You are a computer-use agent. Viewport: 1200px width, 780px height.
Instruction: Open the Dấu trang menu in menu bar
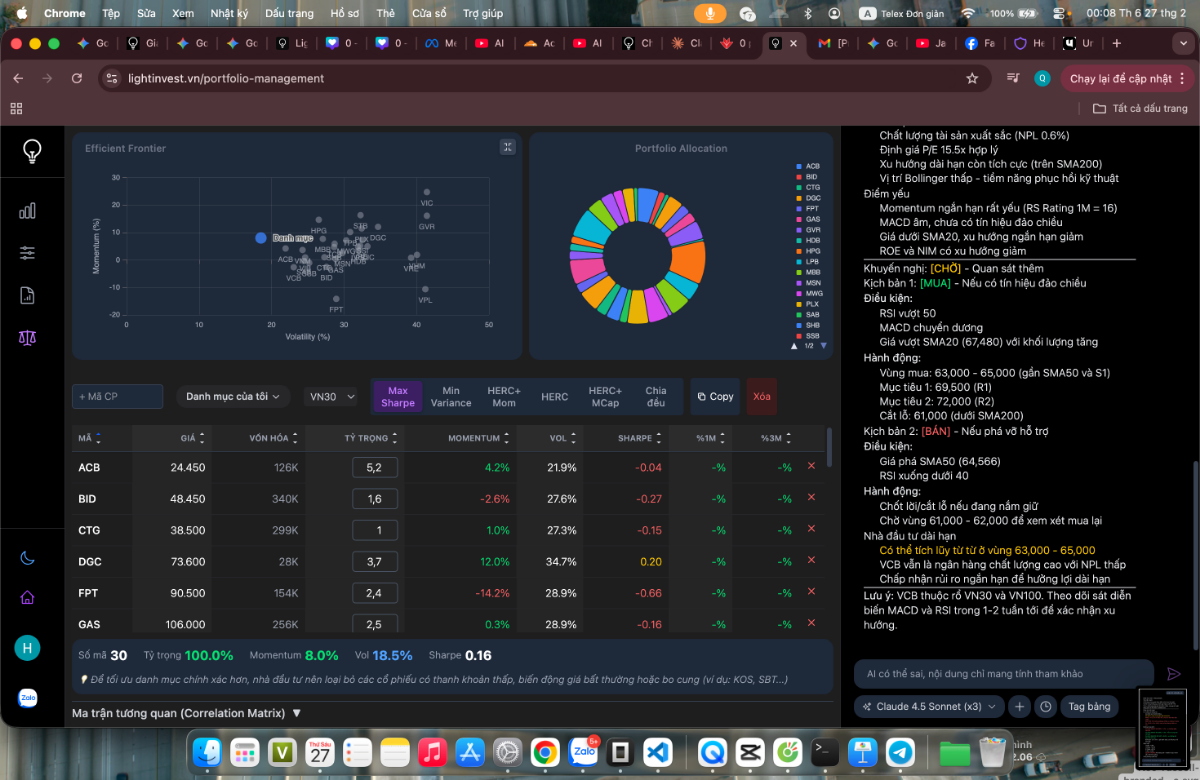click(x=289, y=14)
